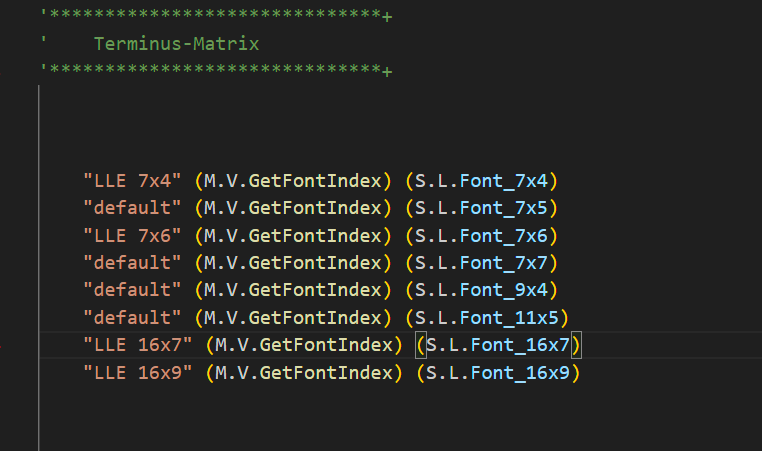Click the top asterisk comment line
Viewport: 762px width, 451px height.
[215, 16]
